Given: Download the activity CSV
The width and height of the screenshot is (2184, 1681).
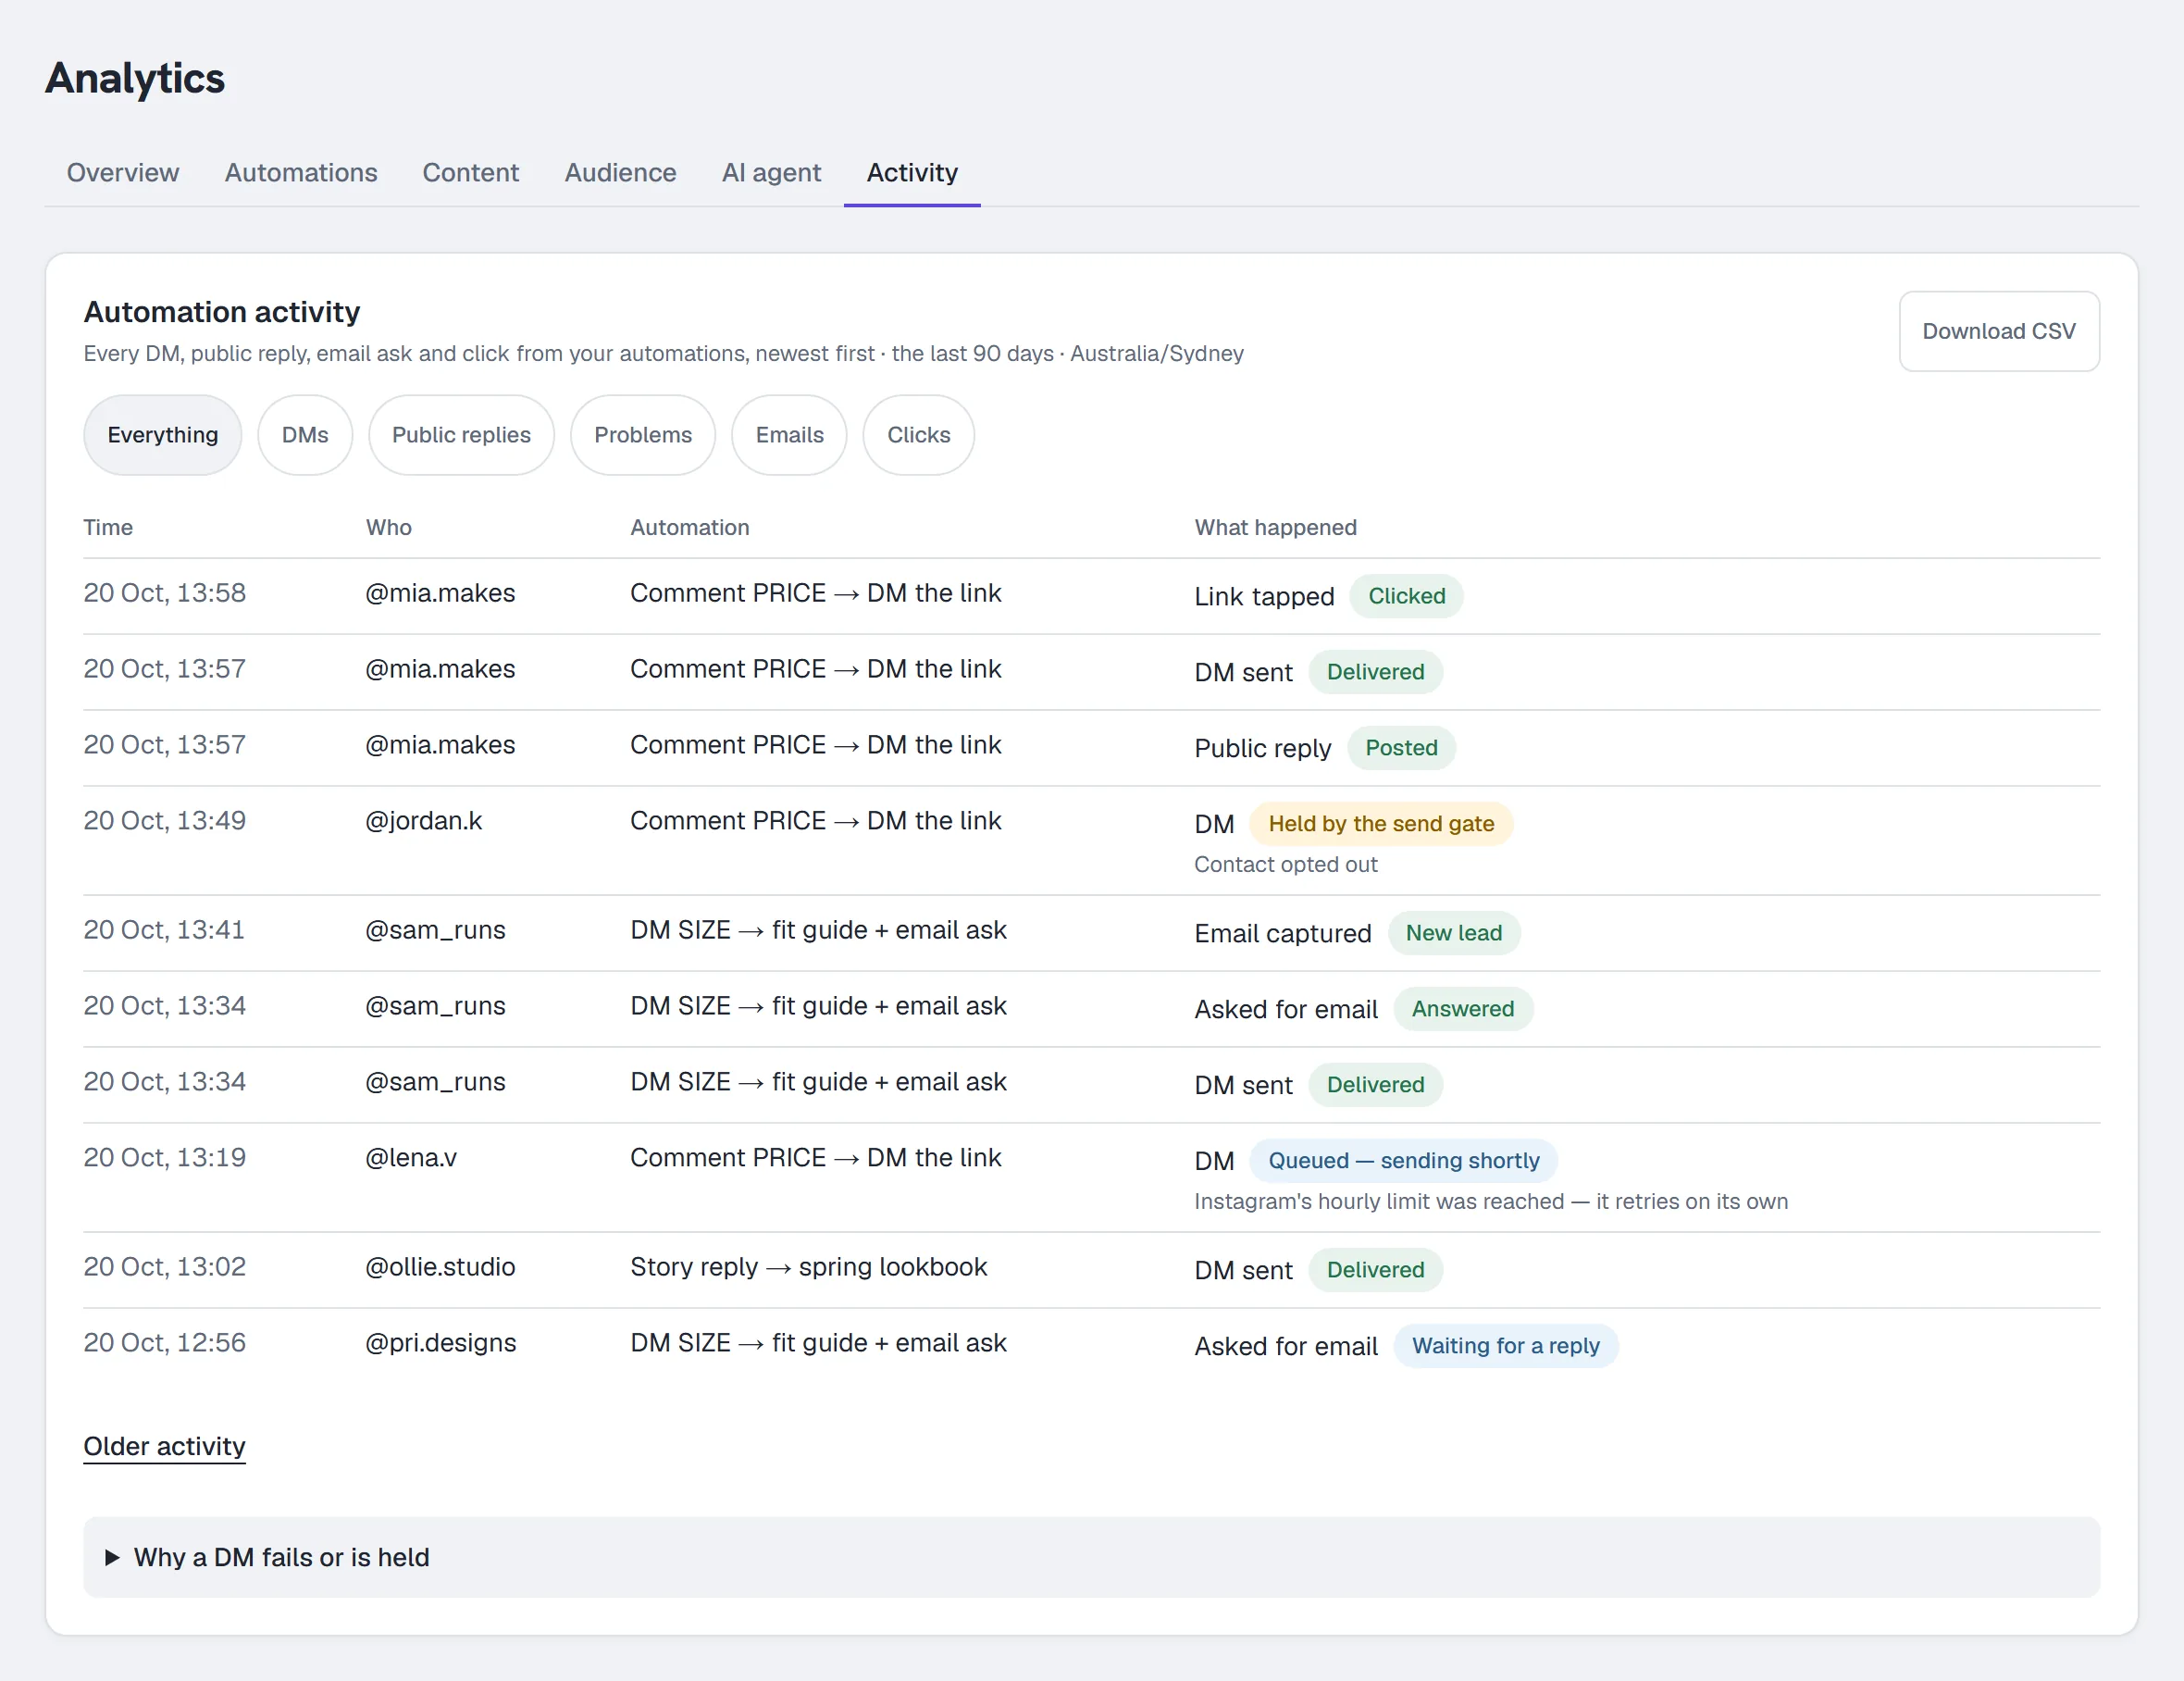Looking at the screenshot, I should [1998, 331].
